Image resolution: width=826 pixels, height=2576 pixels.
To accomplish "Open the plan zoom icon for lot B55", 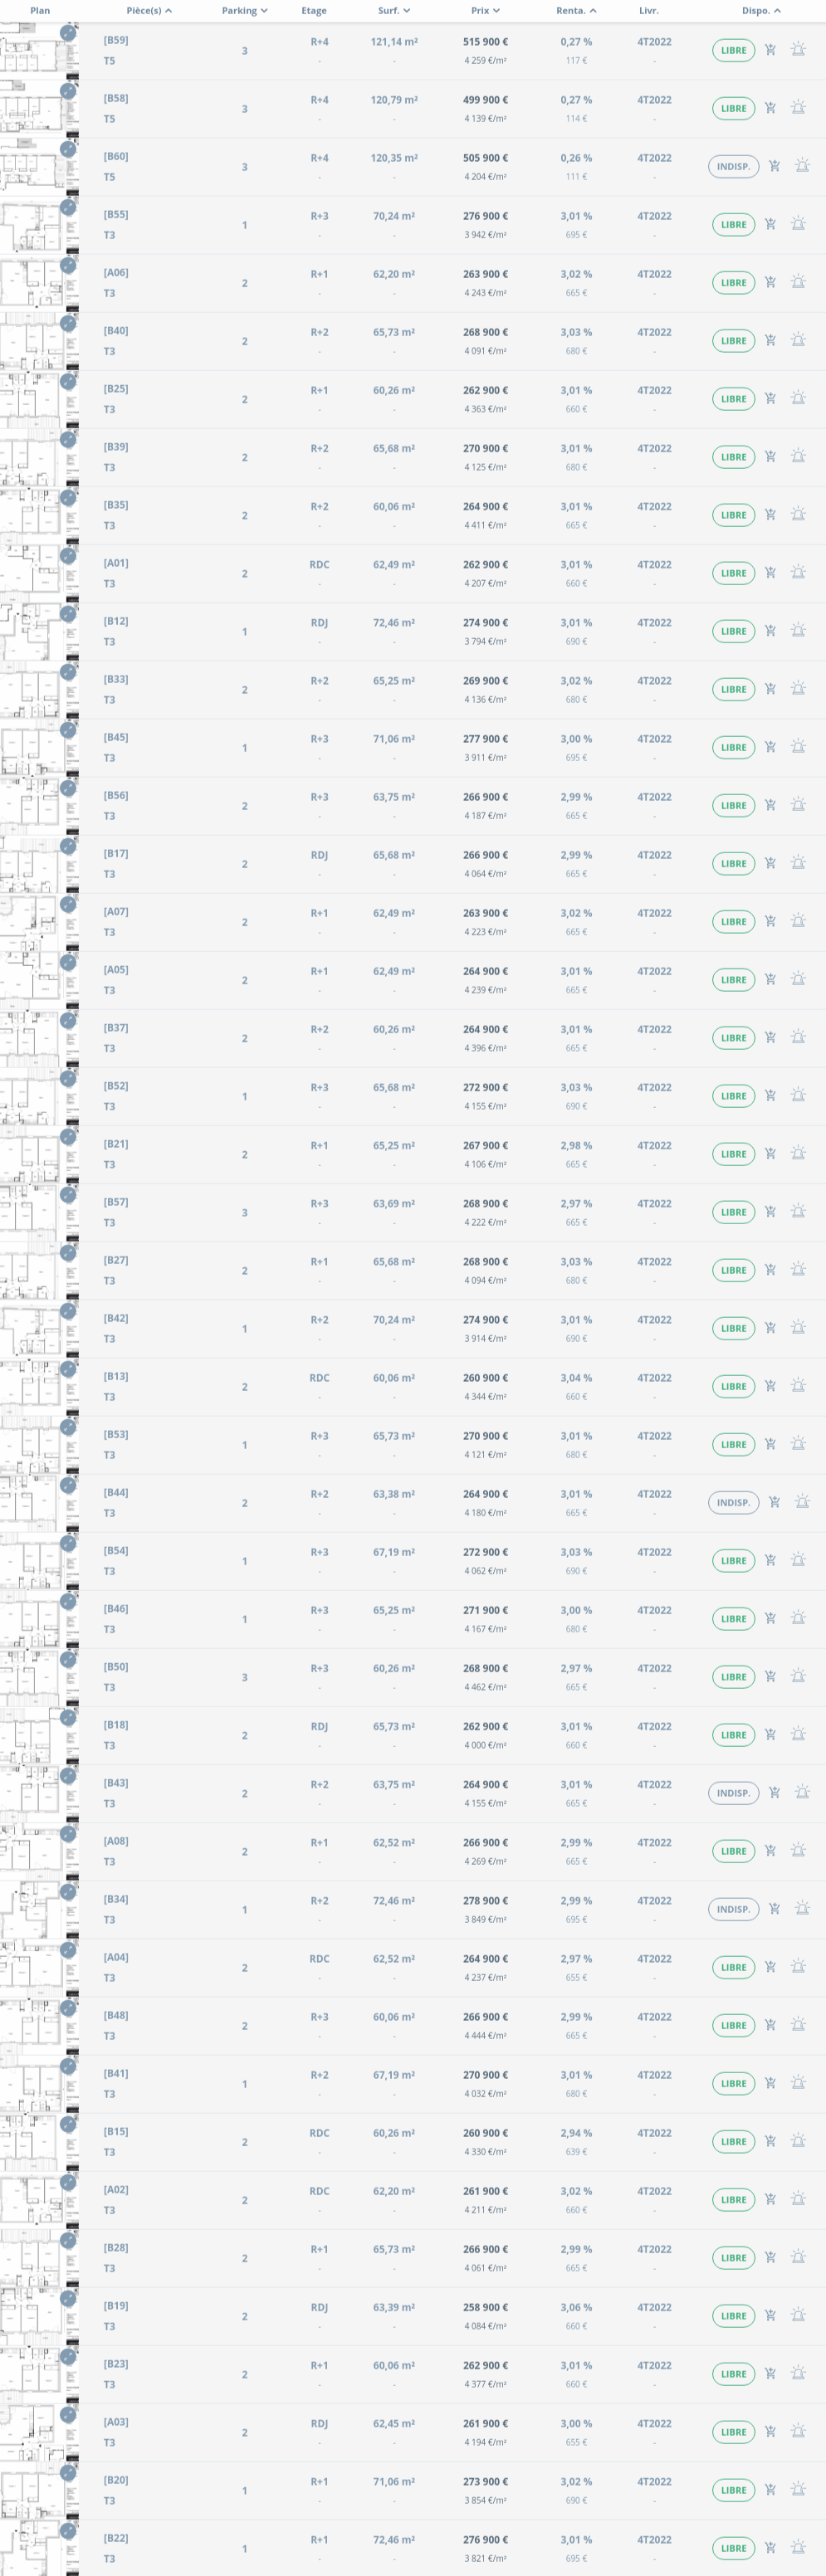I will [x=68, y=207].
